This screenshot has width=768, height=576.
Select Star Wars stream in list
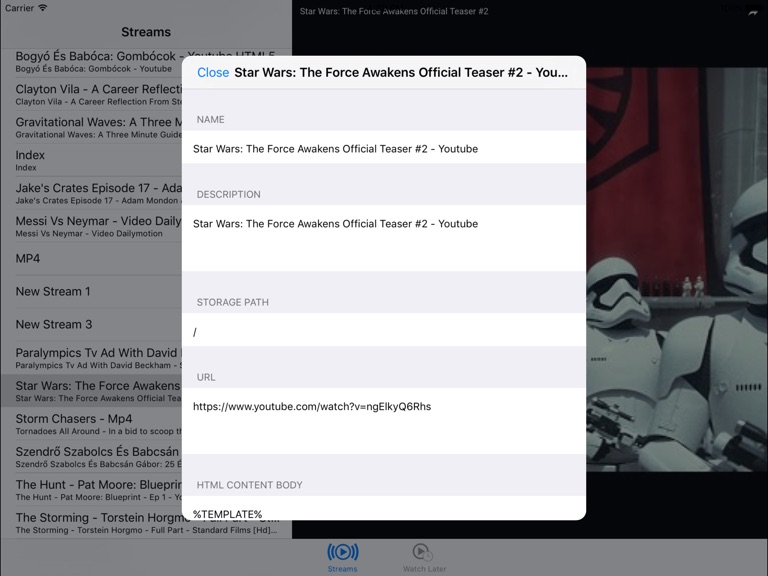(91, 391)
